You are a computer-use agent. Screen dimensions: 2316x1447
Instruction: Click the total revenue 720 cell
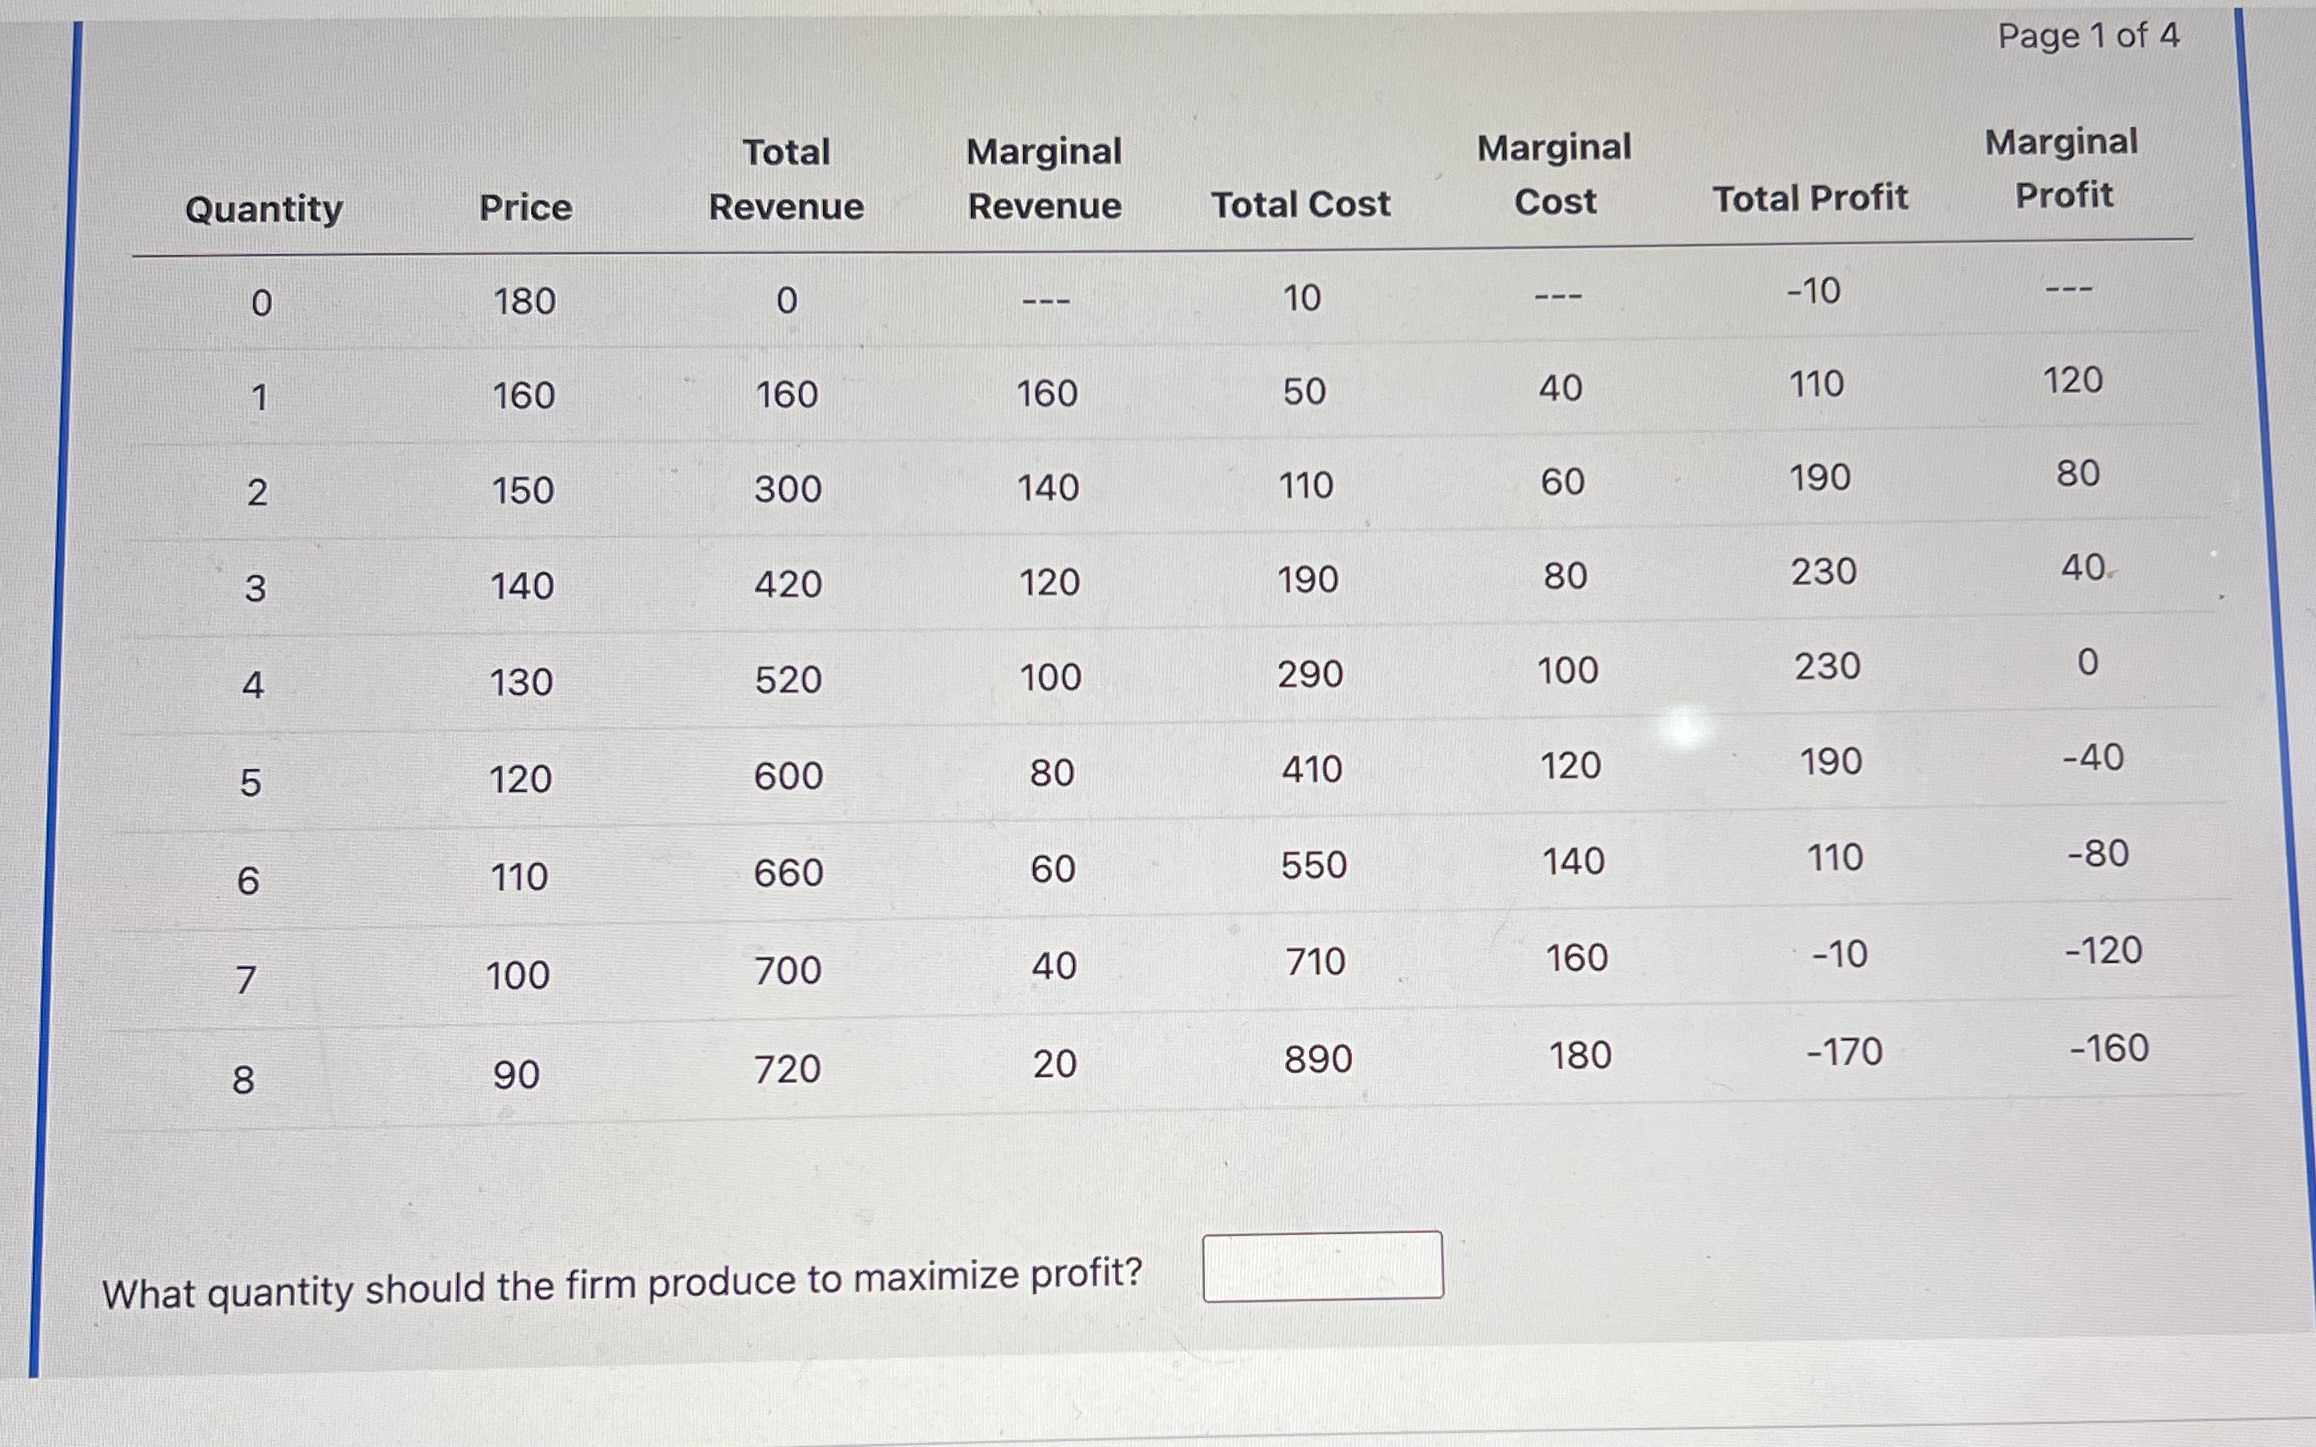pyautogui.click(x=787, y=1069)
